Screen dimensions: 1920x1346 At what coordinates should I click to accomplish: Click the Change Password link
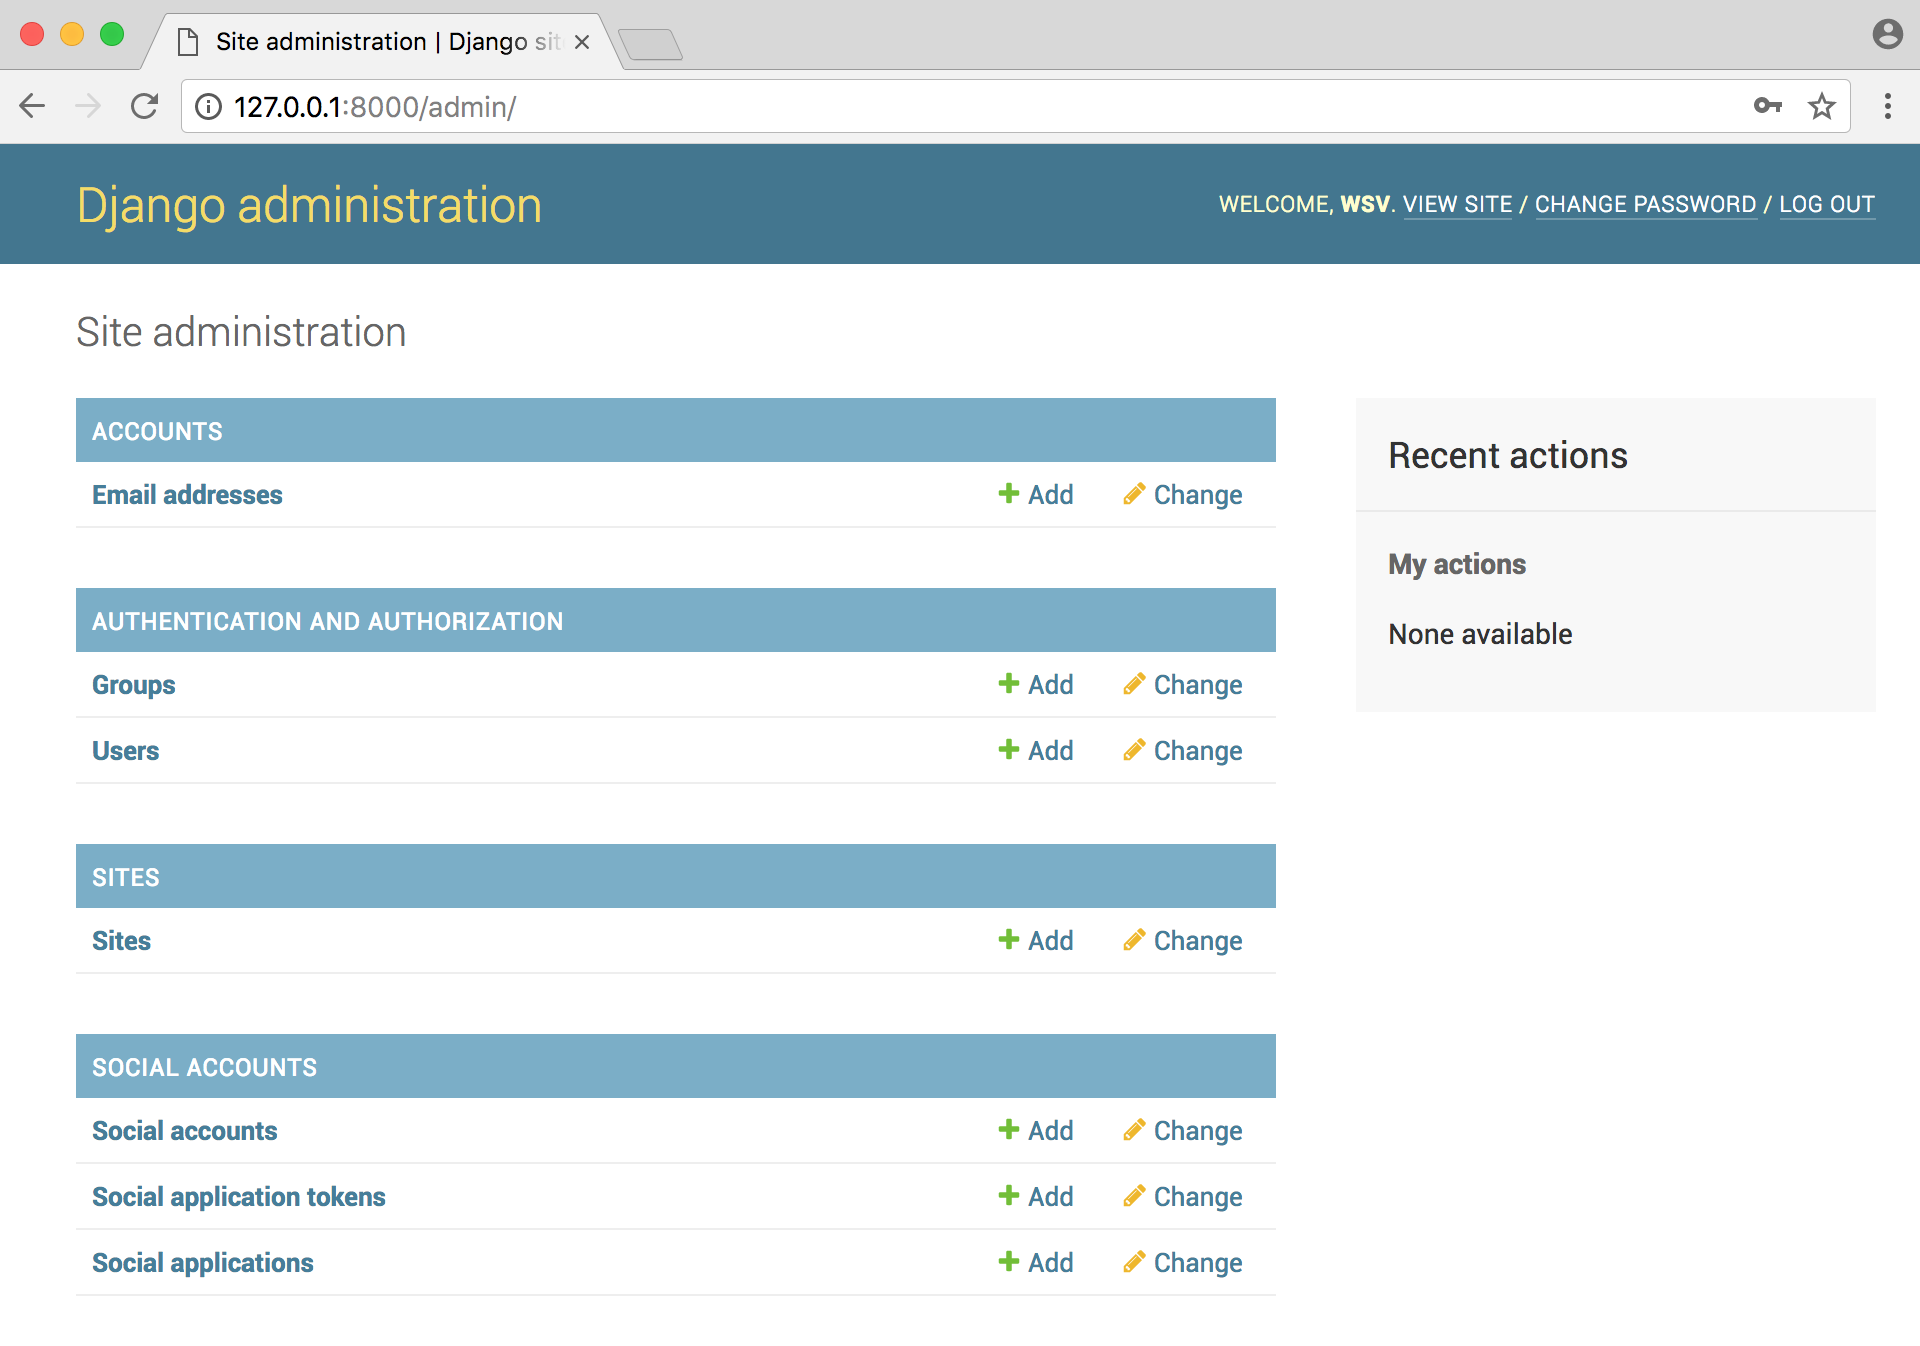tap(1645, 204)
